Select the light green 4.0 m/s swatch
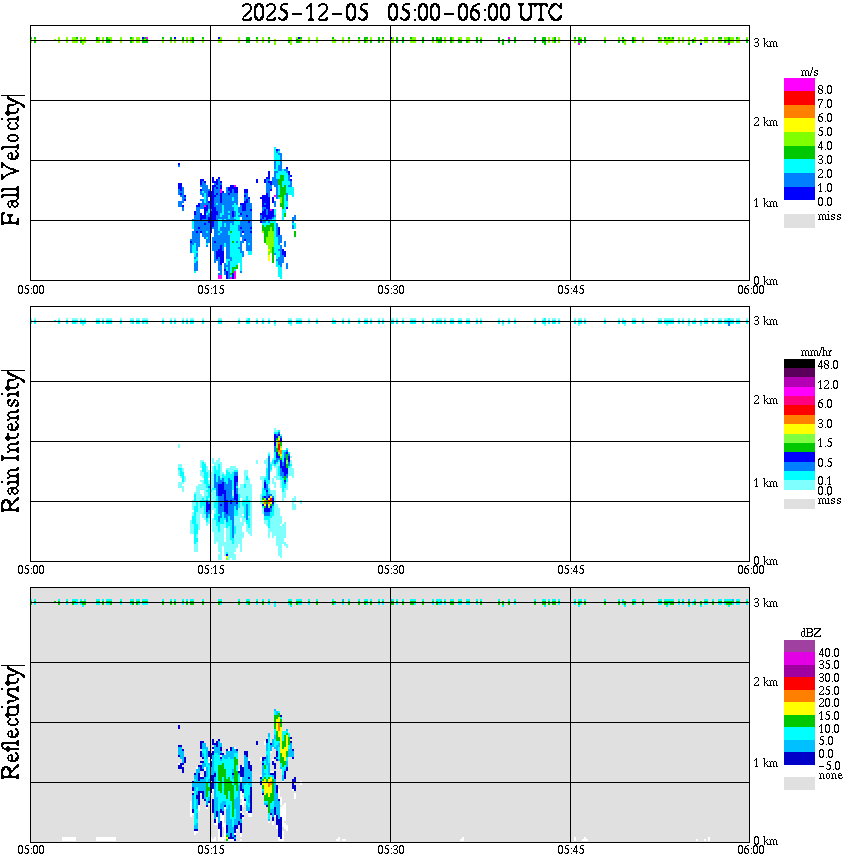 [799, 140]
